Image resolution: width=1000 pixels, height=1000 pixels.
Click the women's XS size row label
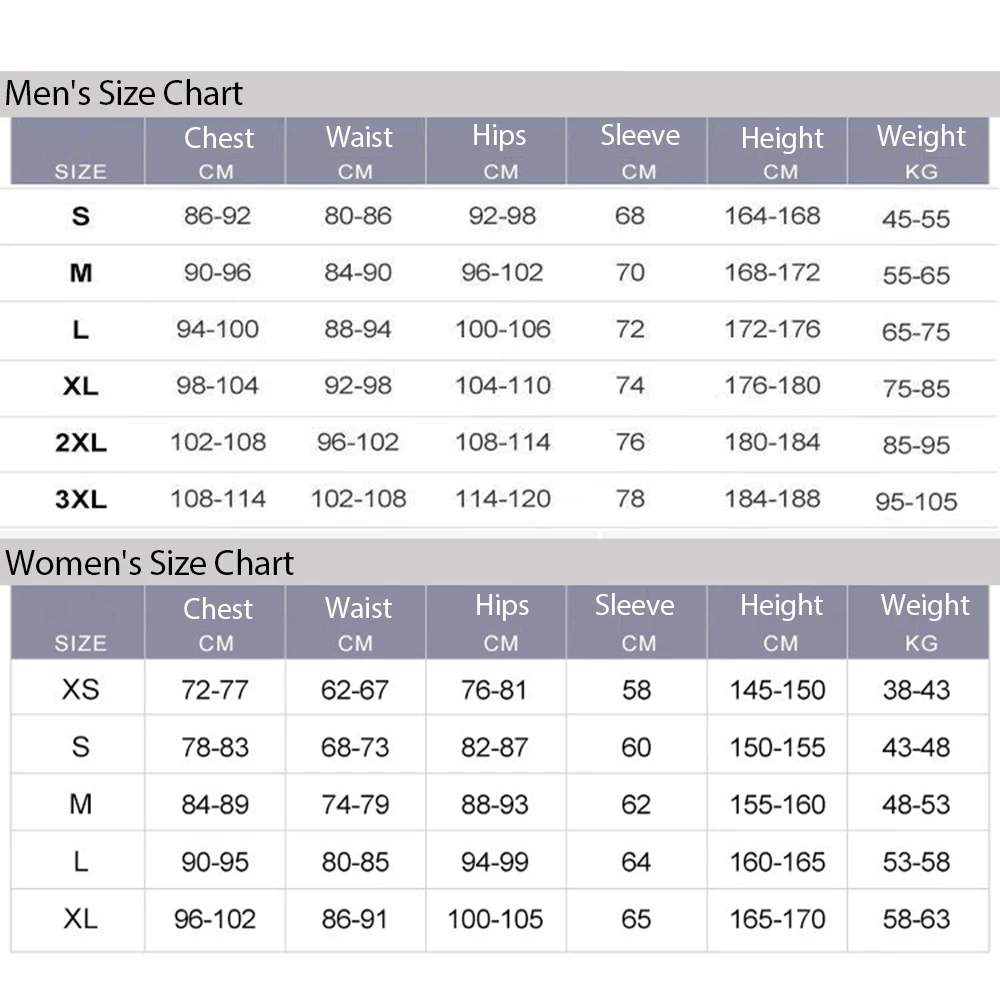(x=80, y=689)
